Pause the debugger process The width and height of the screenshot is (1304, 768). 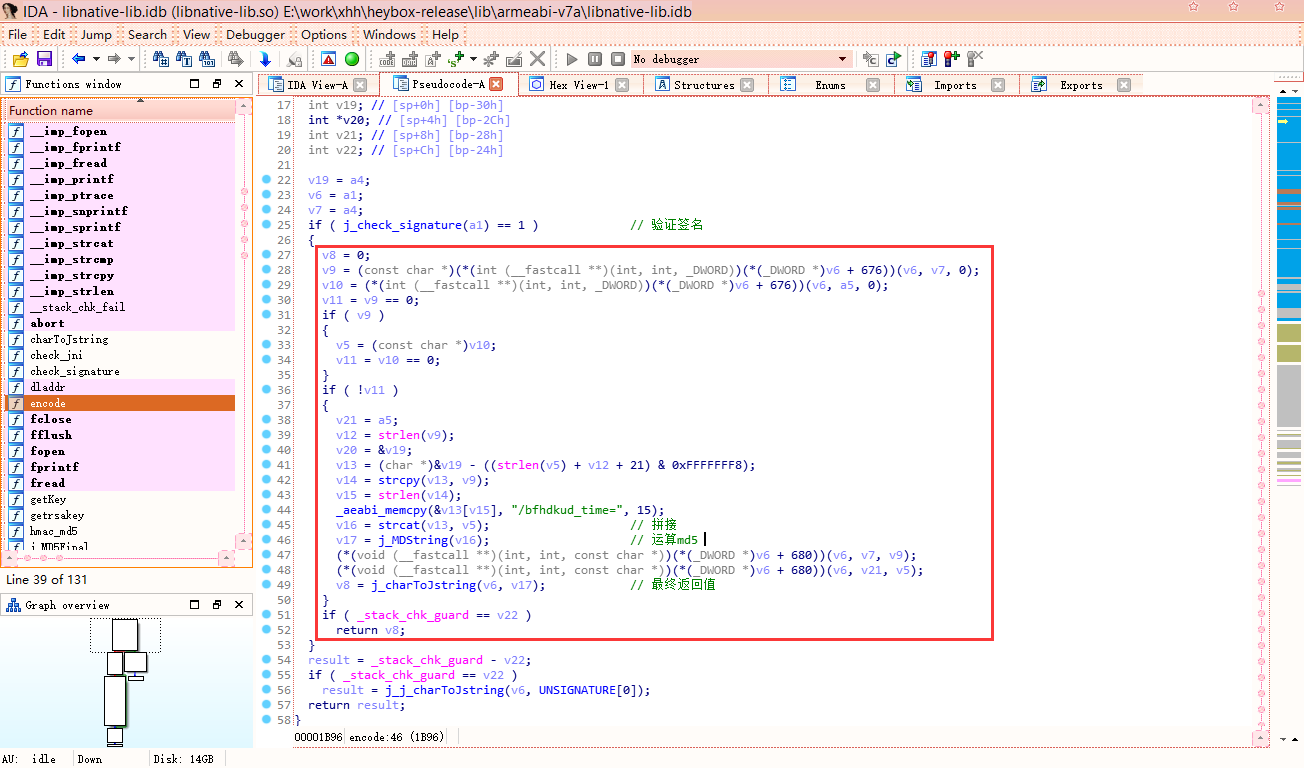tap(595, 60)
